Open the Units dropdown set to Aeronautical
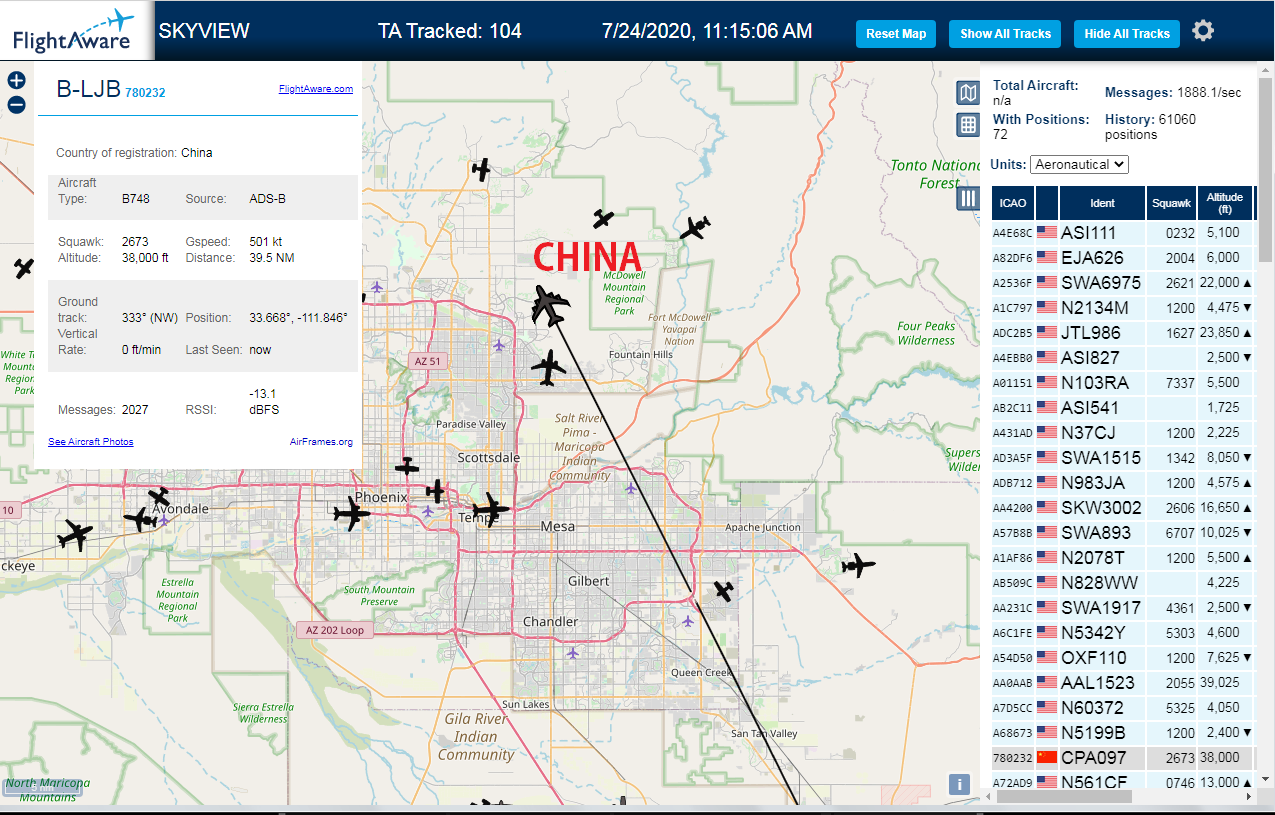This screenshot has width=1275, height=815. [1079, 164]
